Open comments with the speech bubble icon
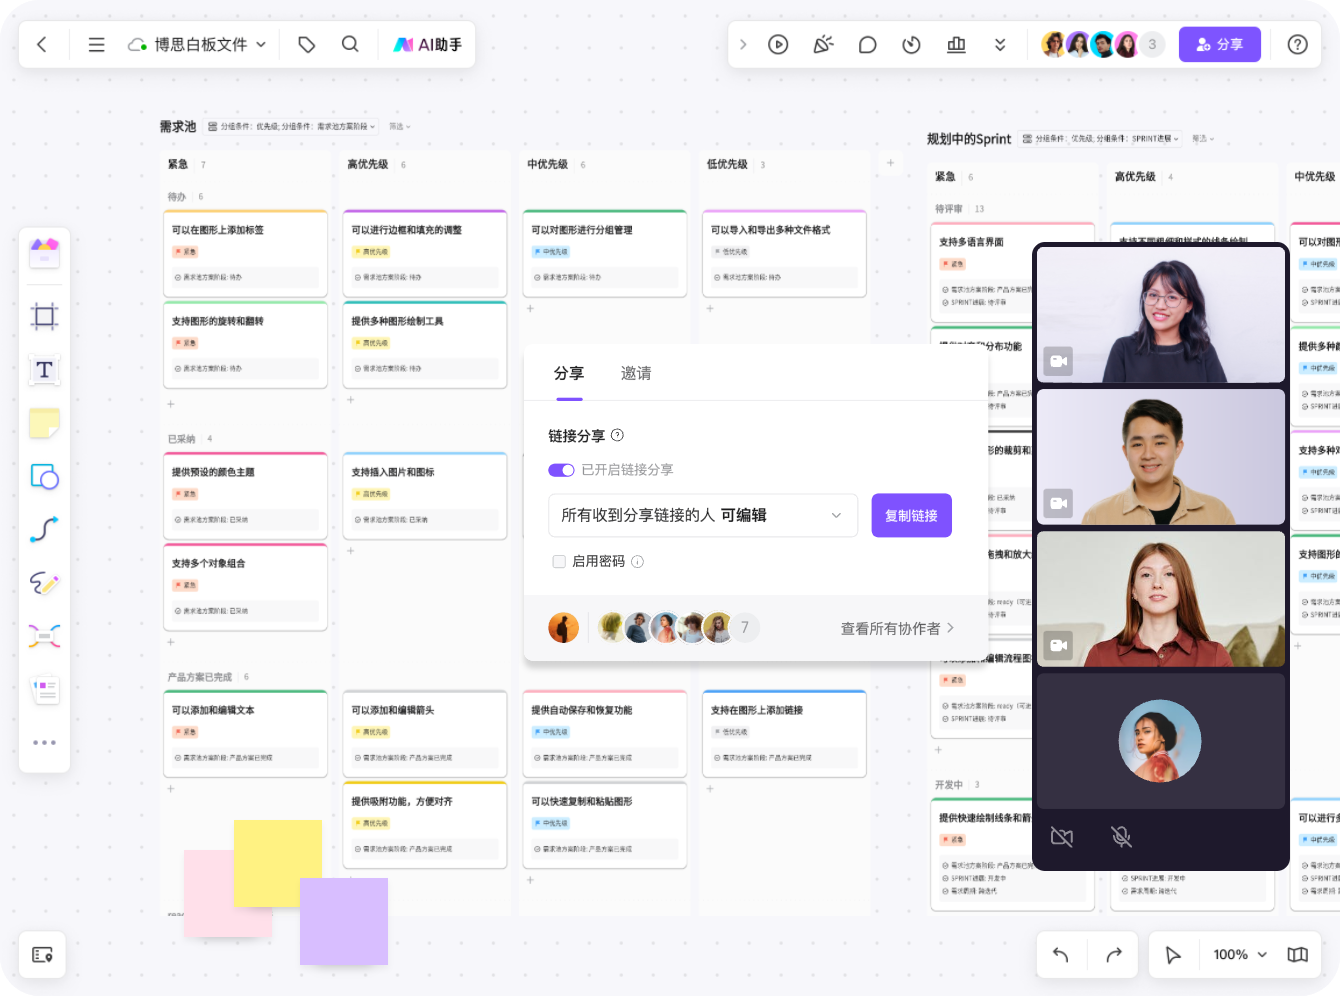This screenshot has width=1340, height=996. [867, 44]
